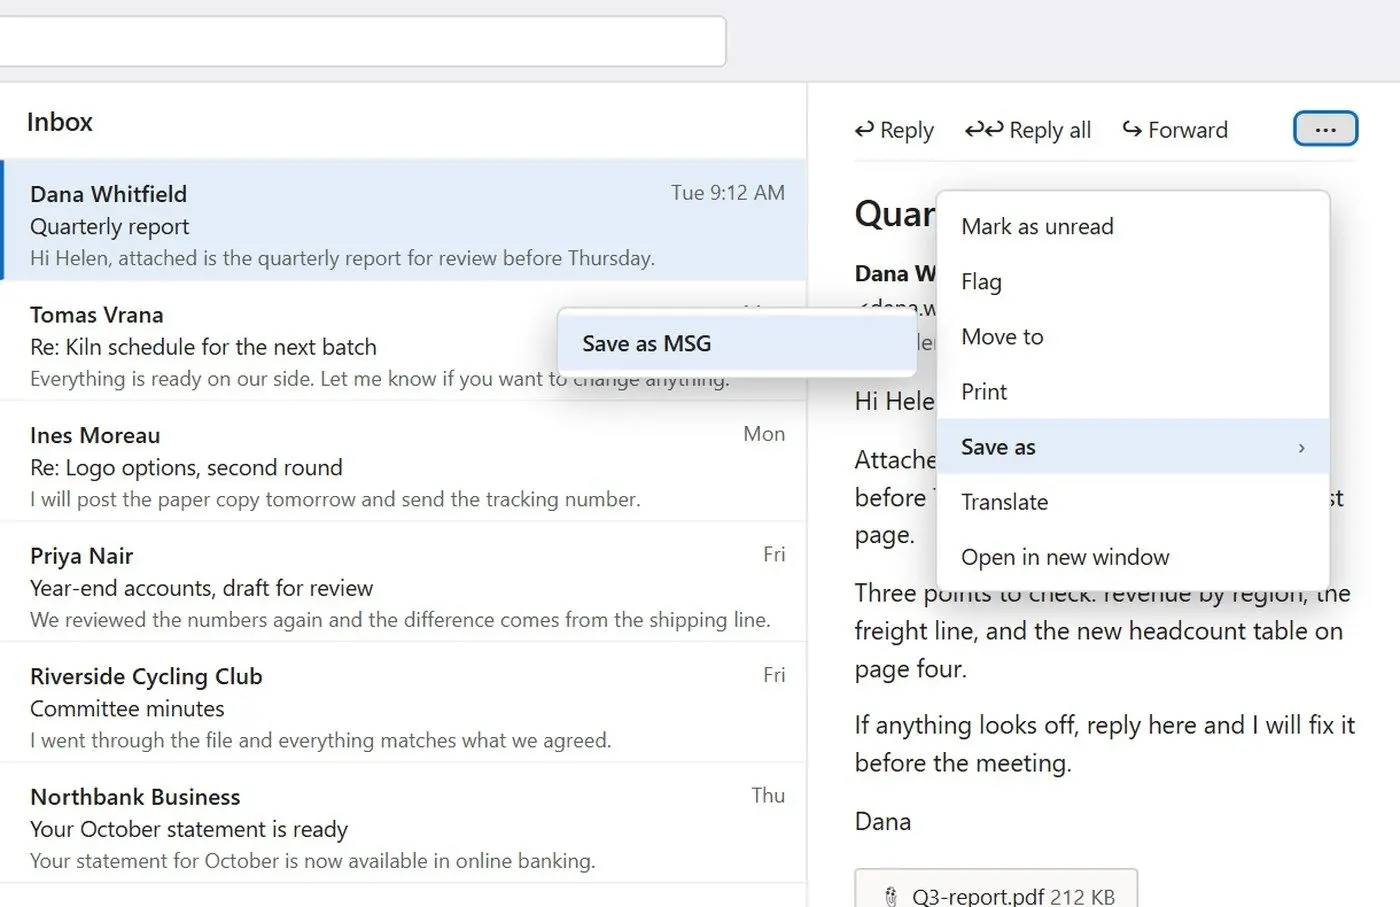Open Priya Nair's Year-end accounts email
The height and width of the screenshot is (907, 1400).
pyautogui.click(x=403, y=582)
